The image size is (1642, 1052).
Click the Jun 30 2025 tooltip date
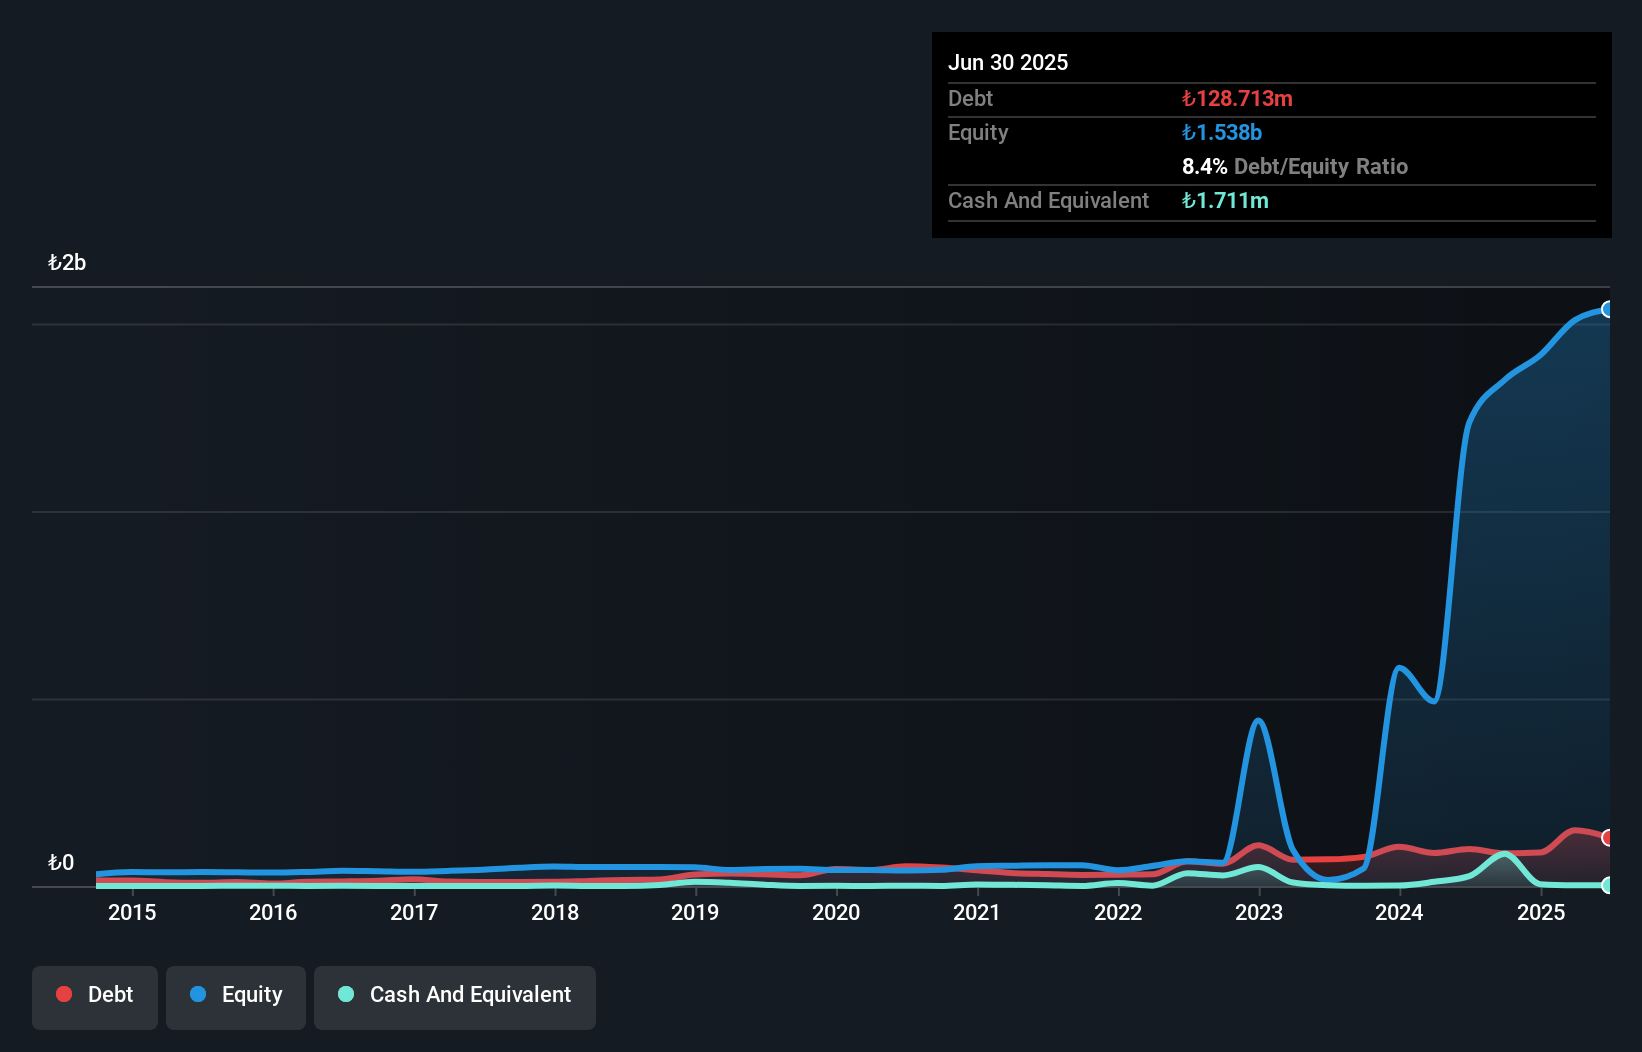pyautogui.click(x=1008, y=62)
